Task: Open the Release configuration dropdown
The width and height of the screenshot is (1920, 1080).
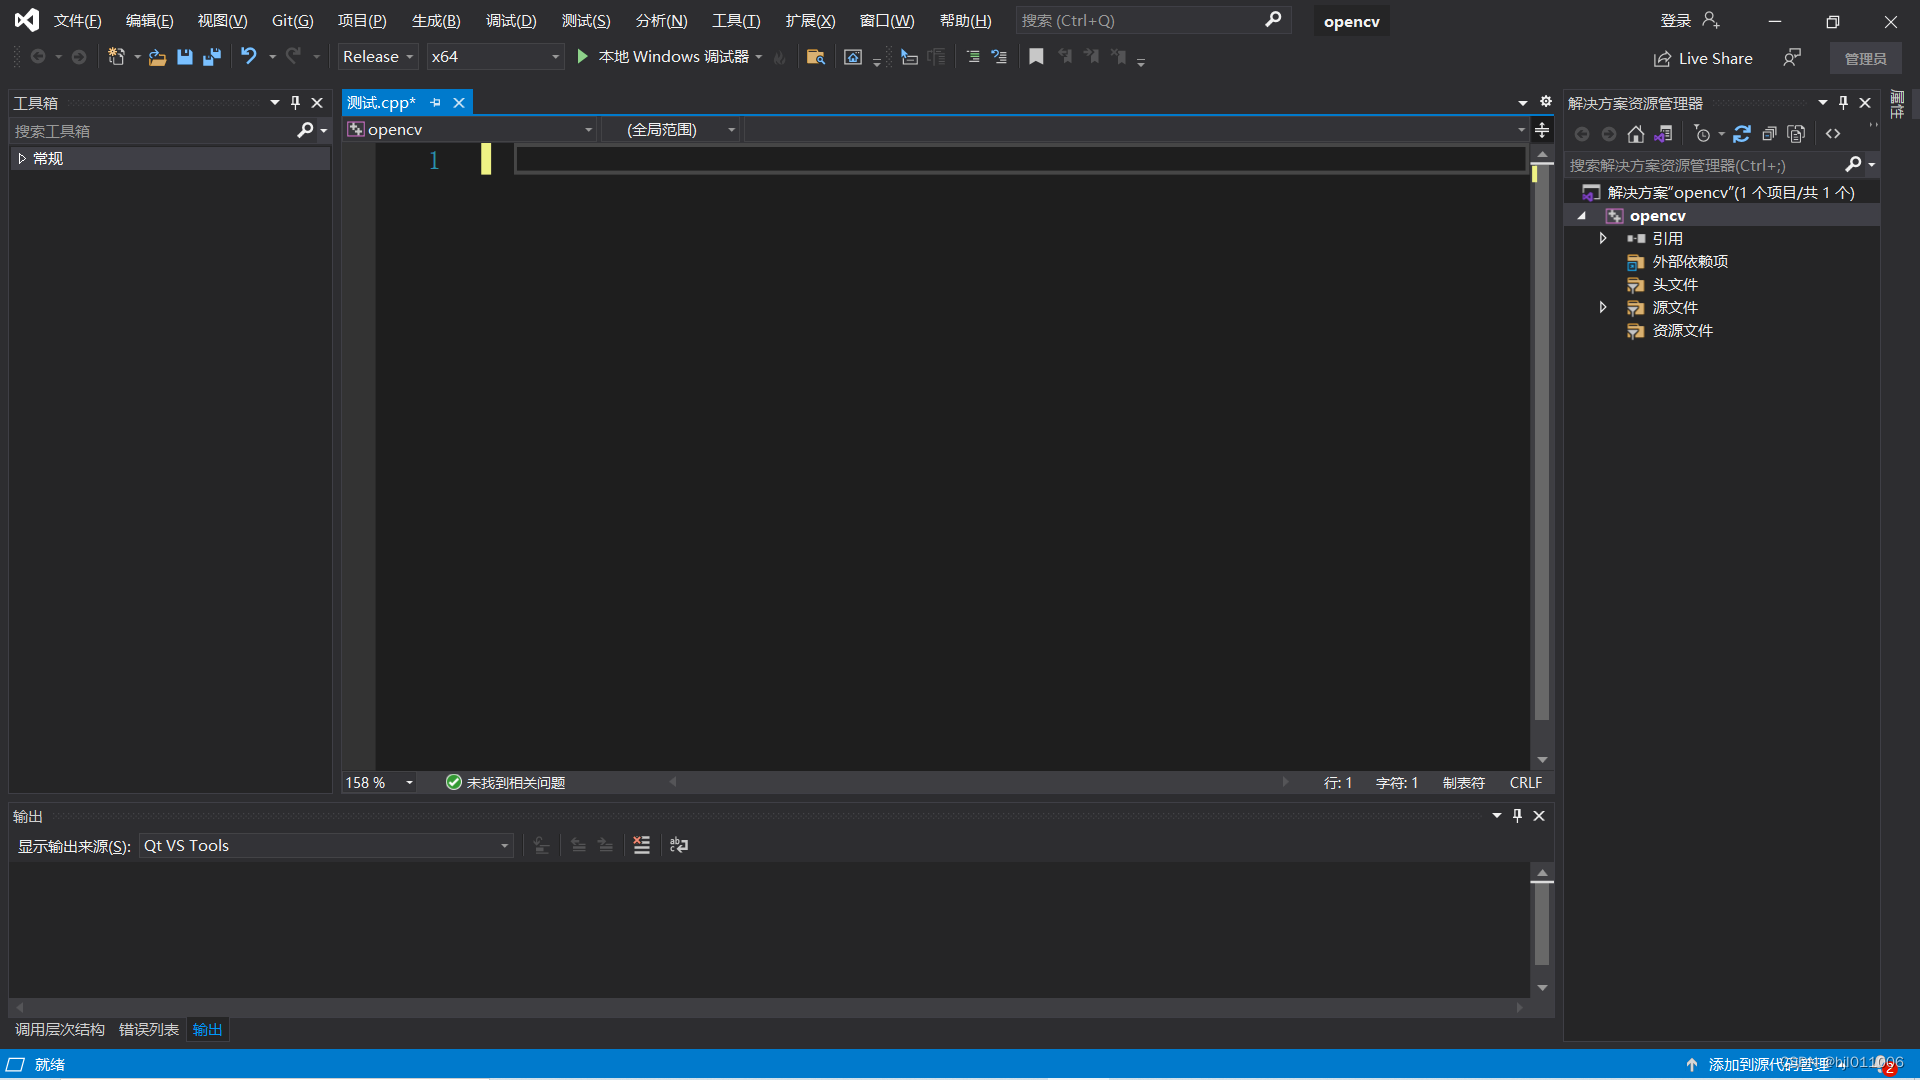Action: tap(378, 57)
